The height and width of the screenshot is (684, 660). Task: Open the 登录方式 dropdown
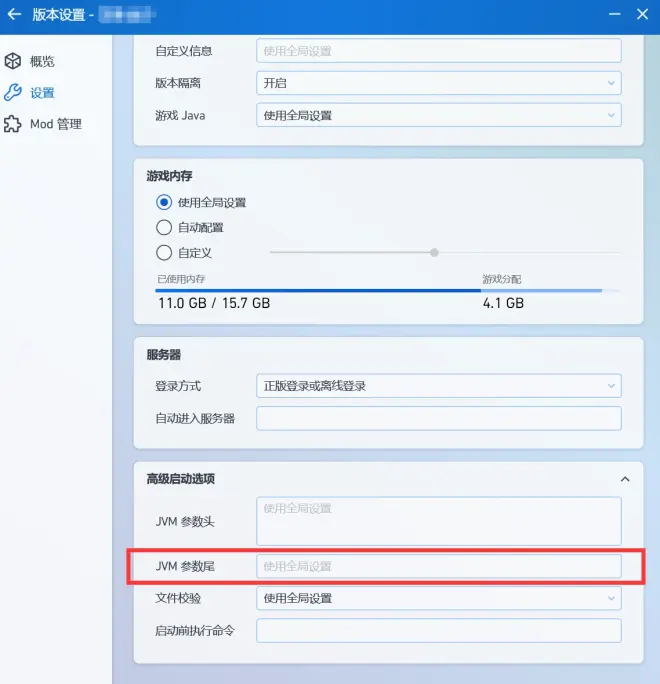[x=438, y=386]
